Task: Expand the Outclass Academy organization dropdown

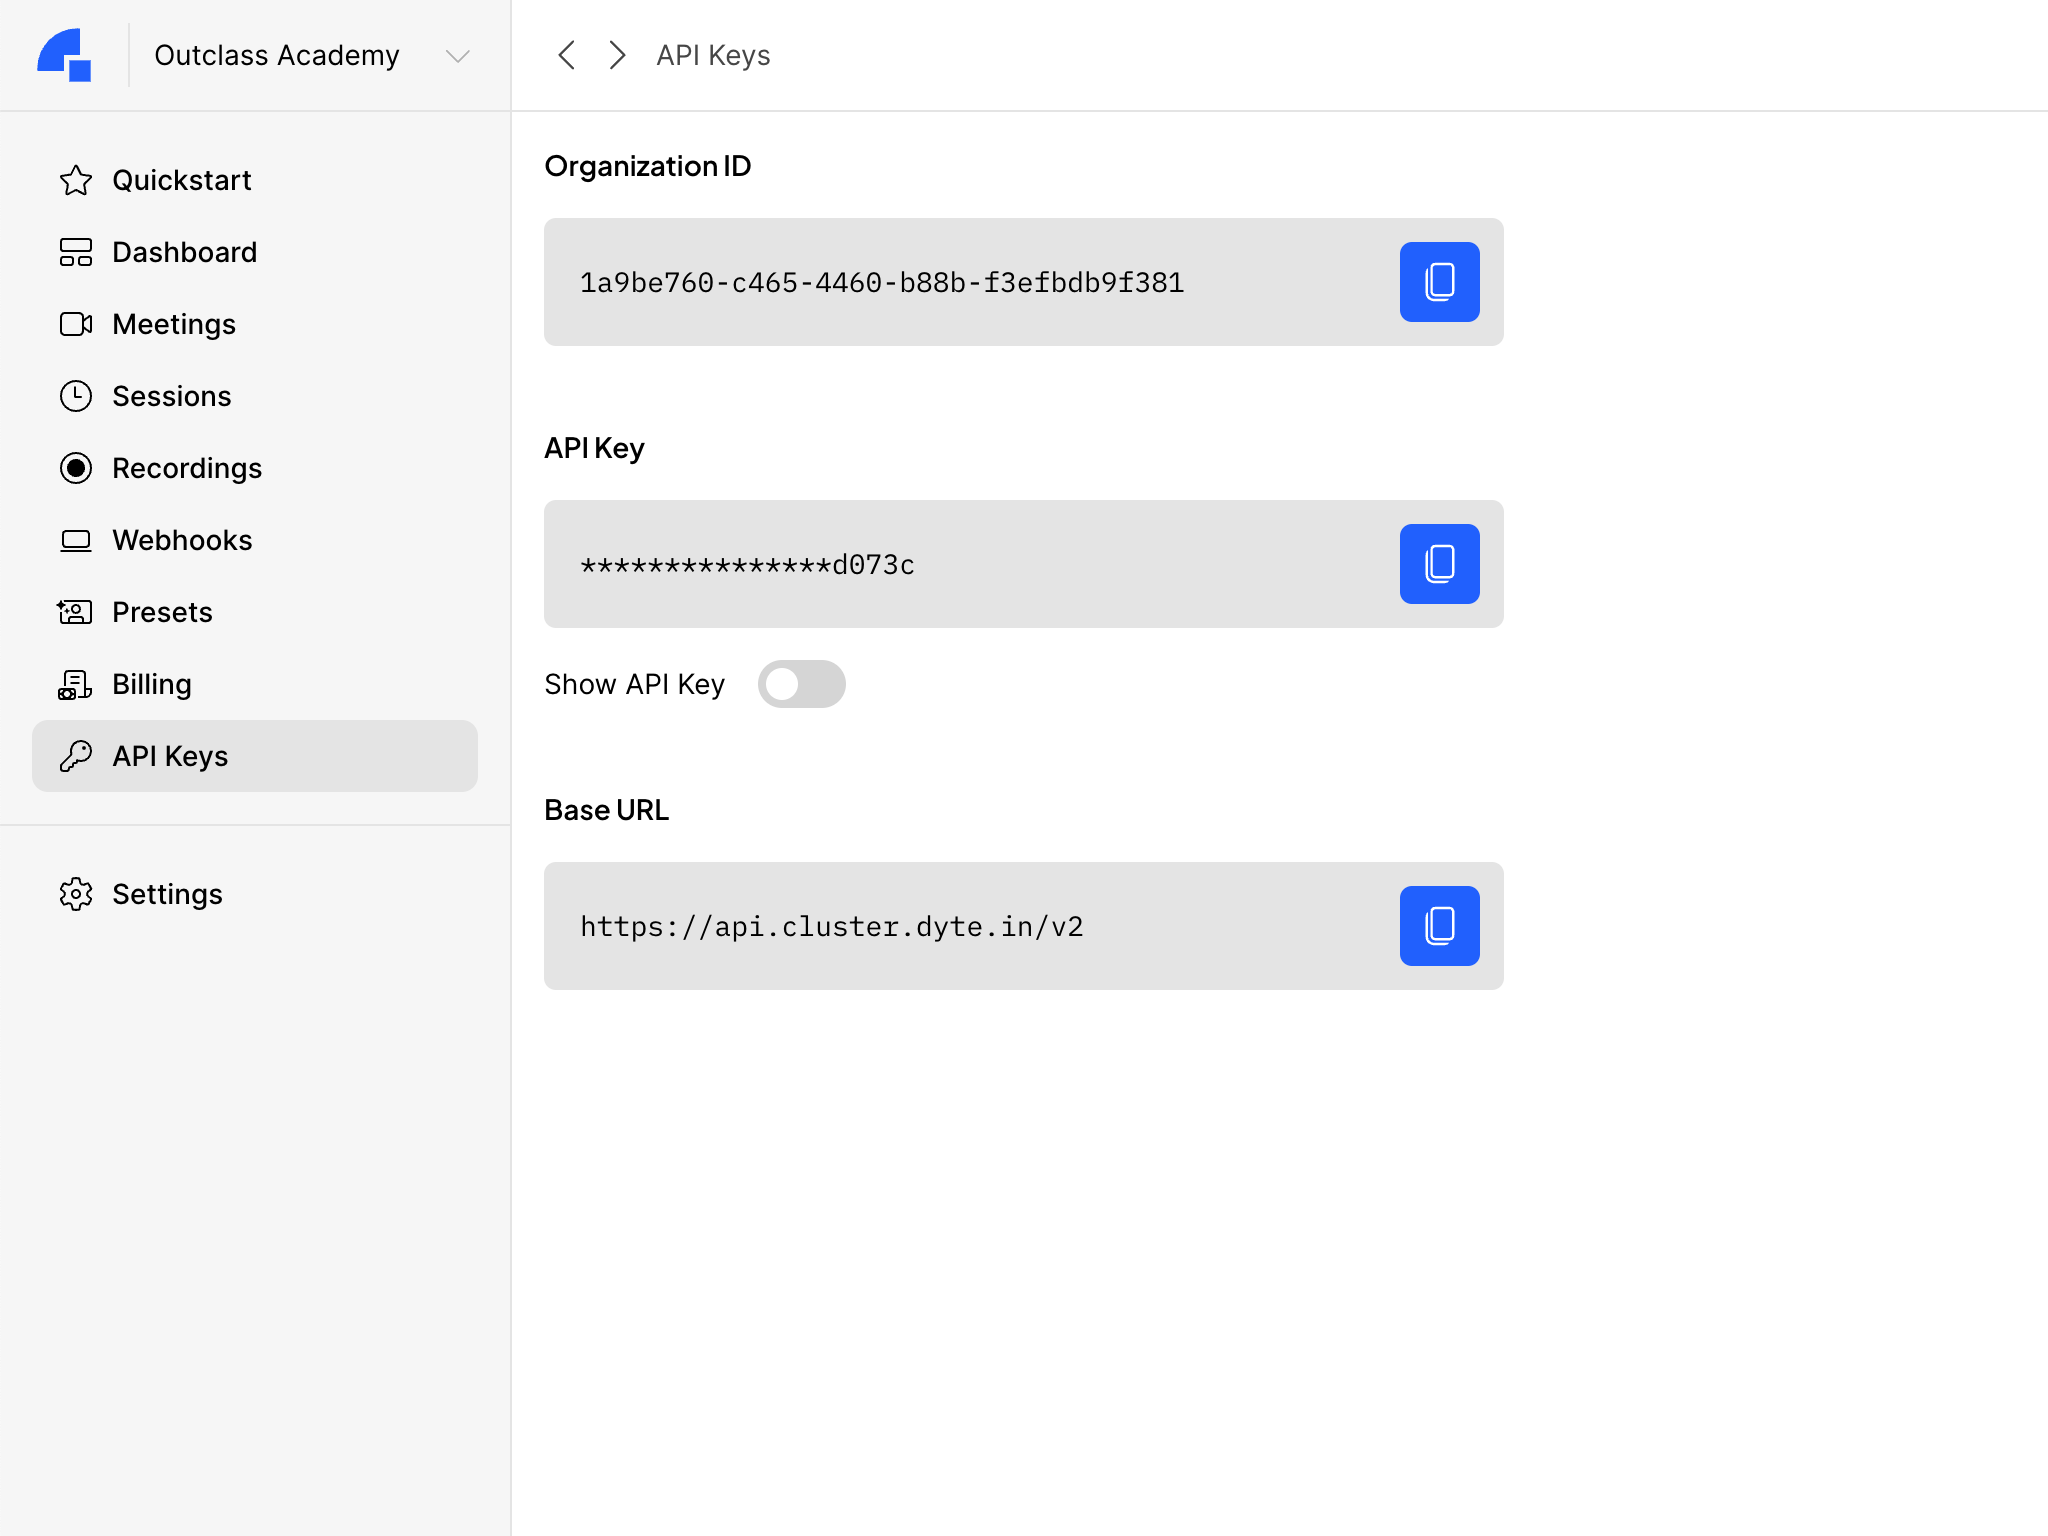Action: click(456, 55)
